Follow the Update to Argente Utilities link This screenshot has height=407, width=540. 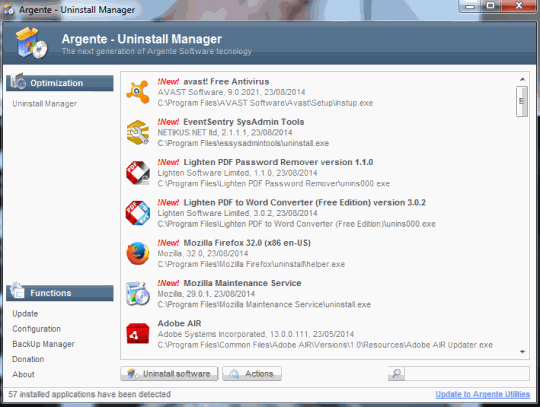coord(482,394)
